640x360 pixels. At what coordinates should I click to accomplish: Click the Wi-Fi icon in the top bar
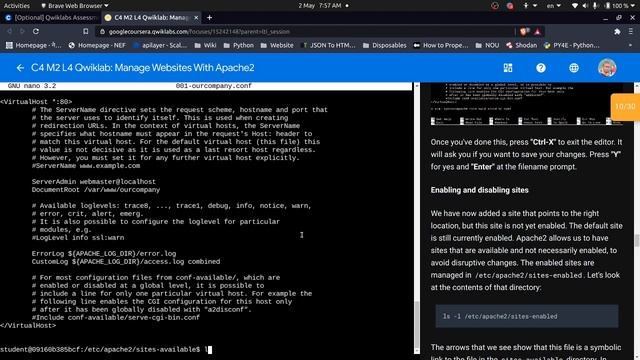point(575,6)
